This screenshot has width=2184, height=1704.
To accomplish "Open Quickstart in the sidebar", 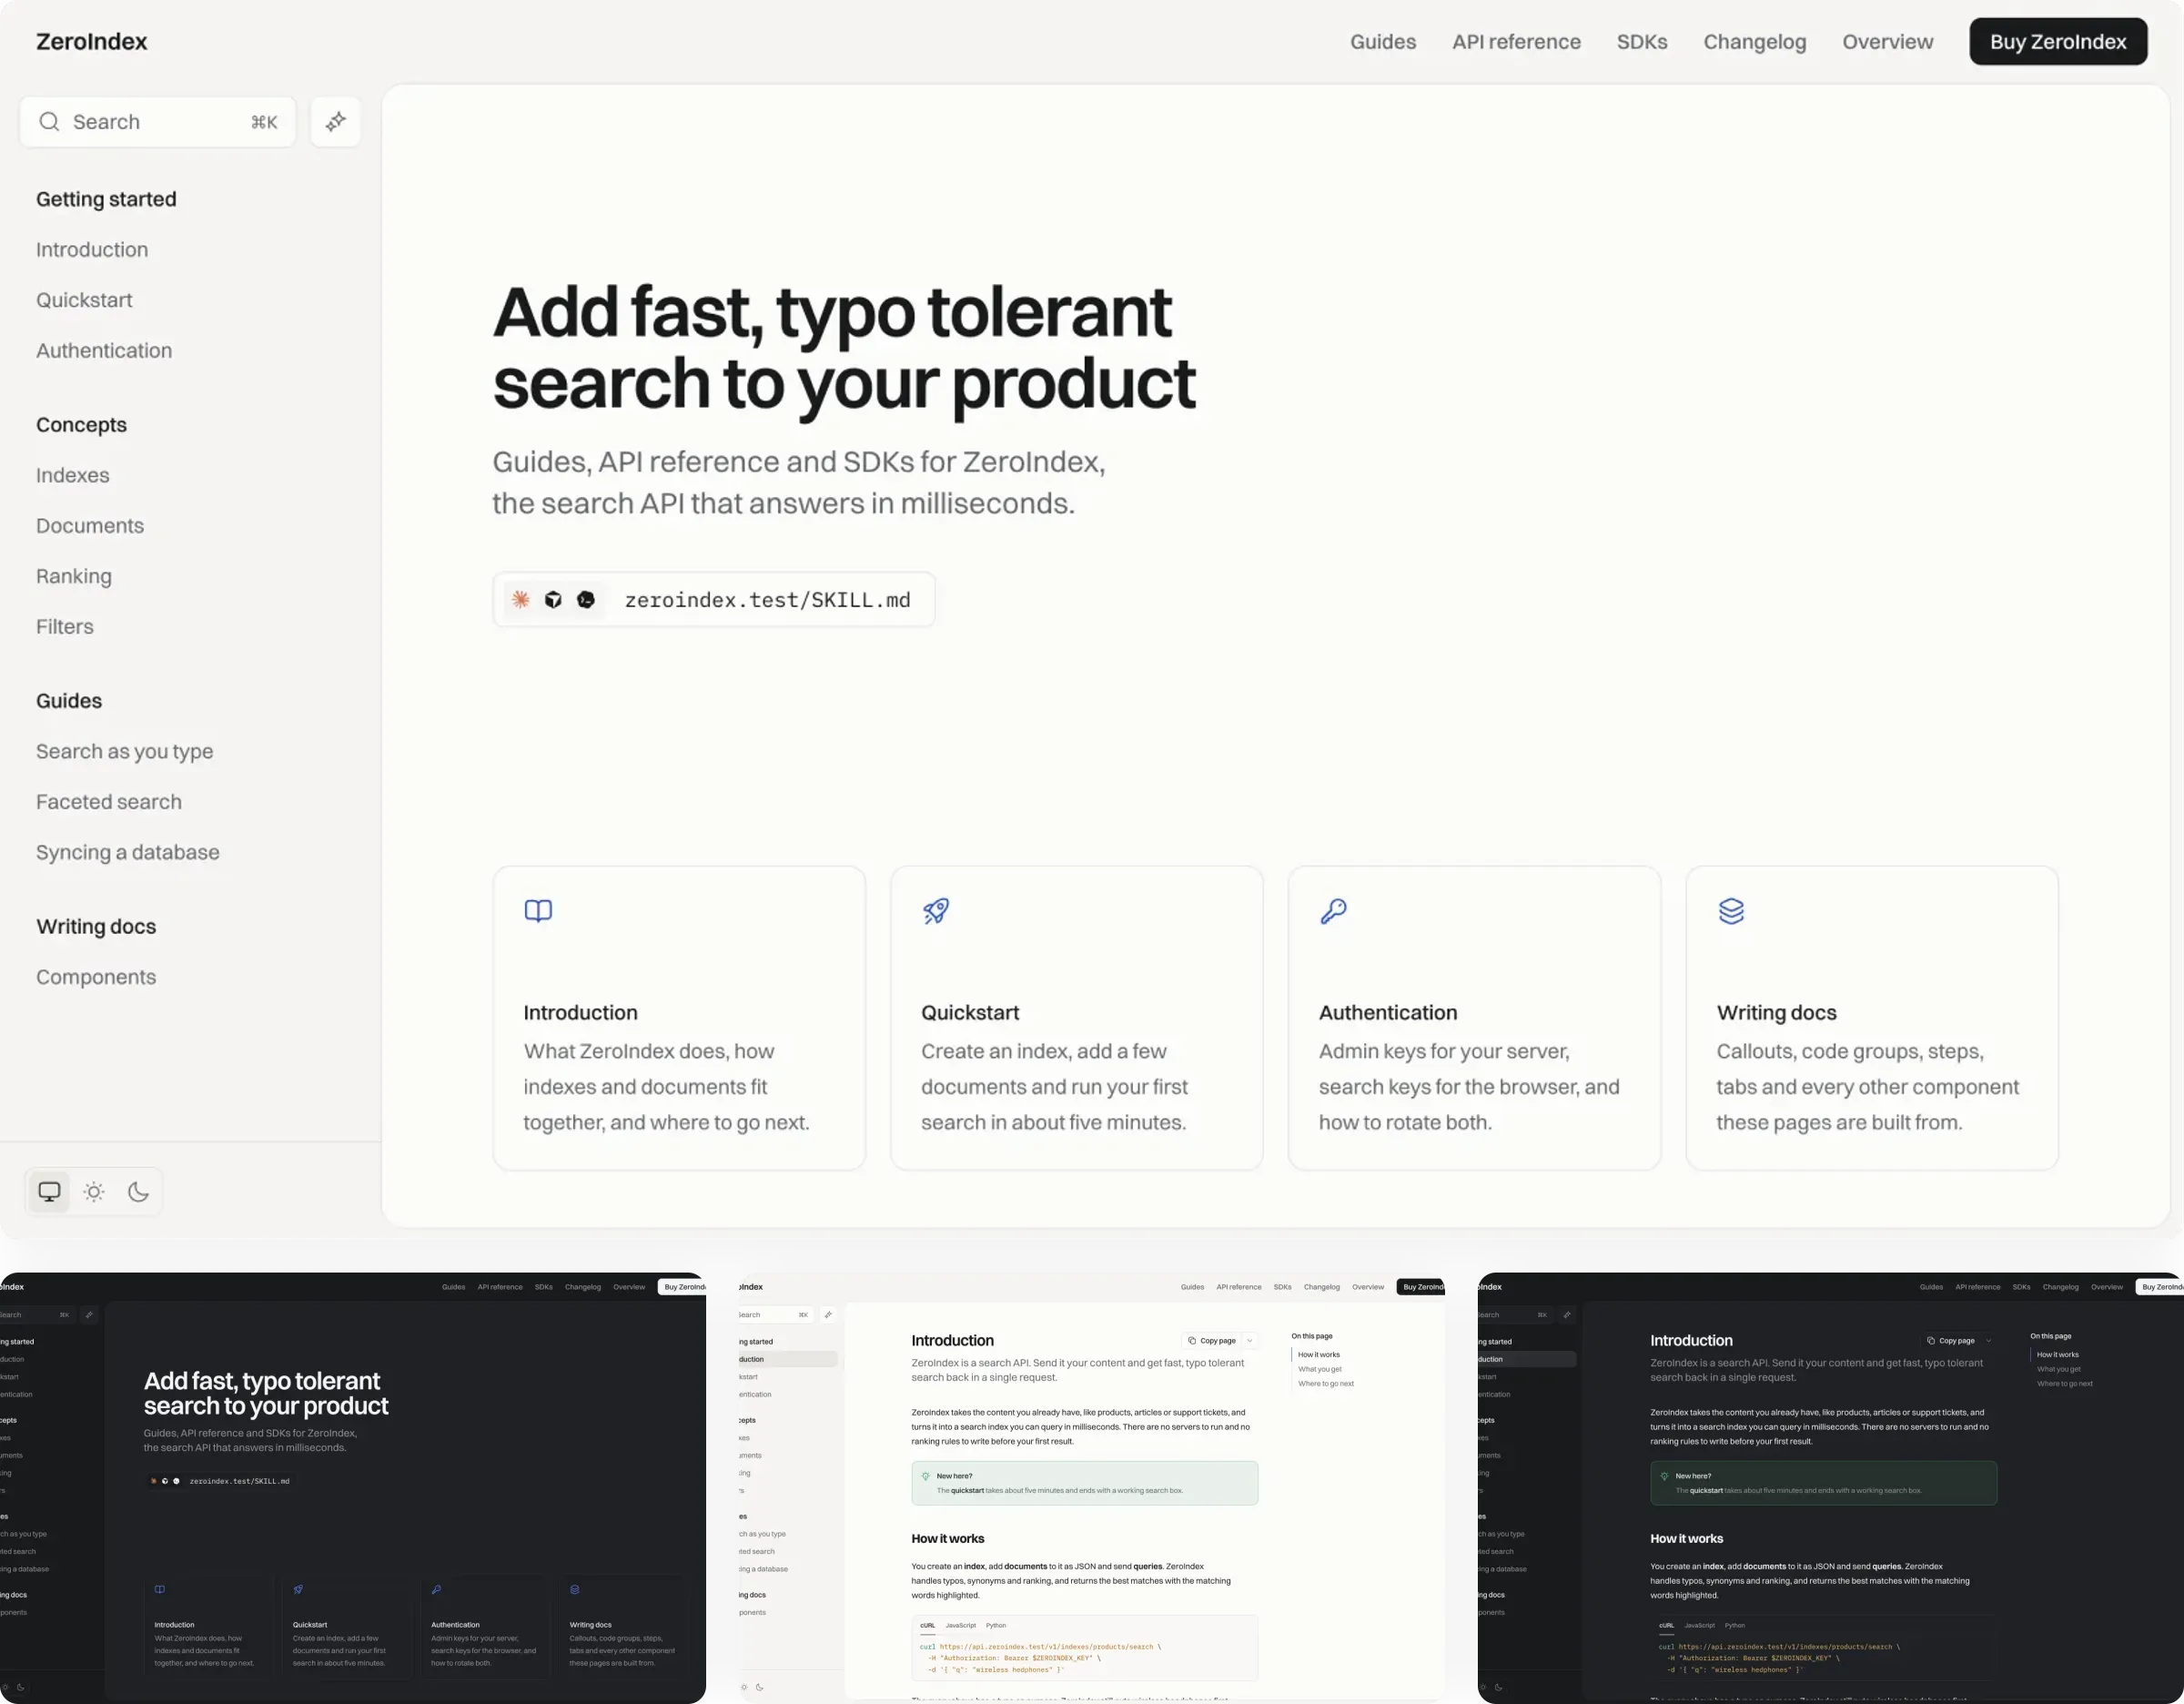I will tap(84, 300).
